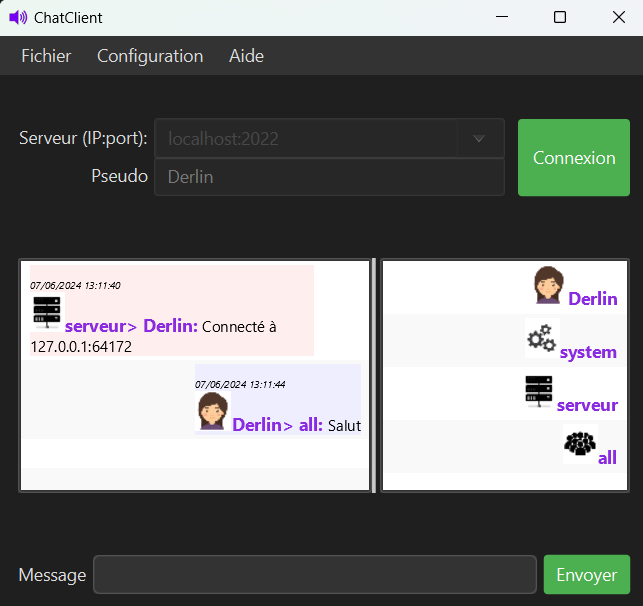Focus the Message input box
The height and width of the screenshot is (606, 643).
315,574
